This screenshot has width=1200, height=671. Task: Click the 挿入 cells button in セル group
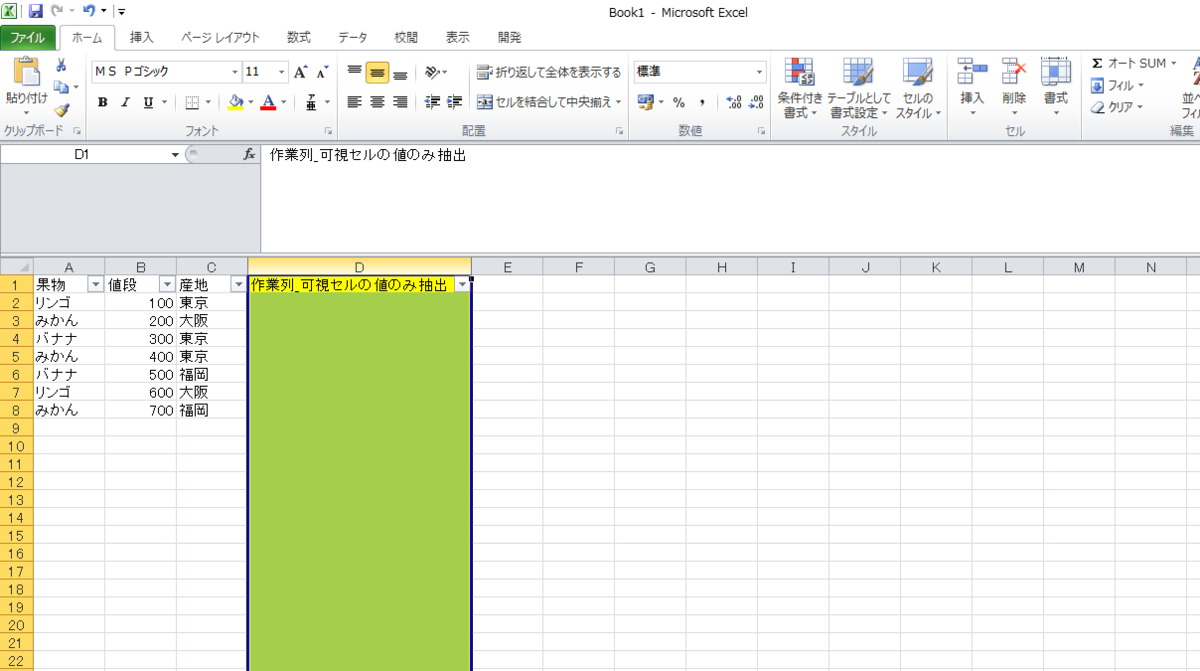tap(972, 89)
